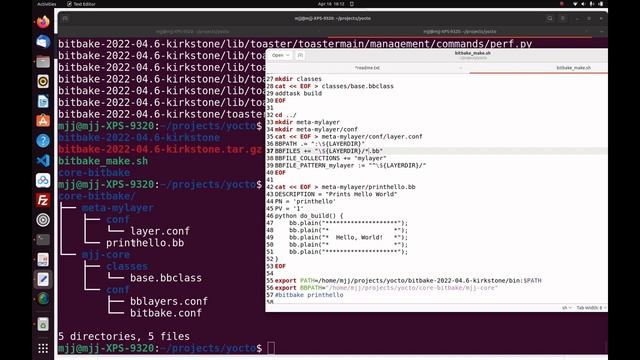Click '5 directories, 5 files' text

tap(124, 336)
